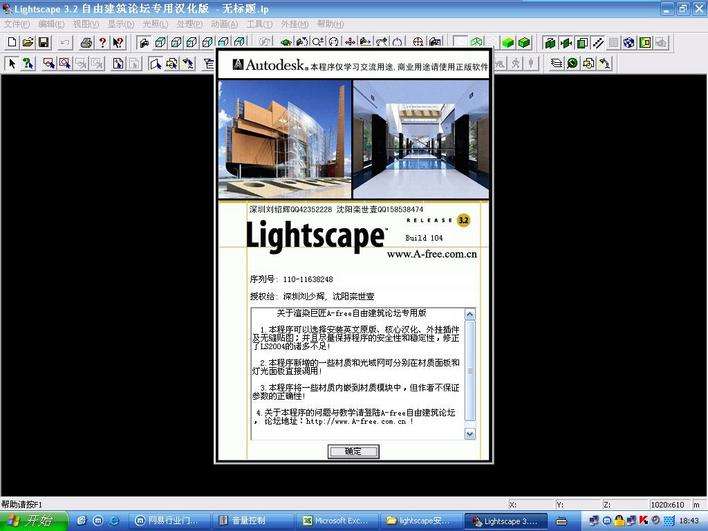This screenshot has width=708, height=531.
Task: Open the 帮助(H) menu
Action: tap(330, 23)
